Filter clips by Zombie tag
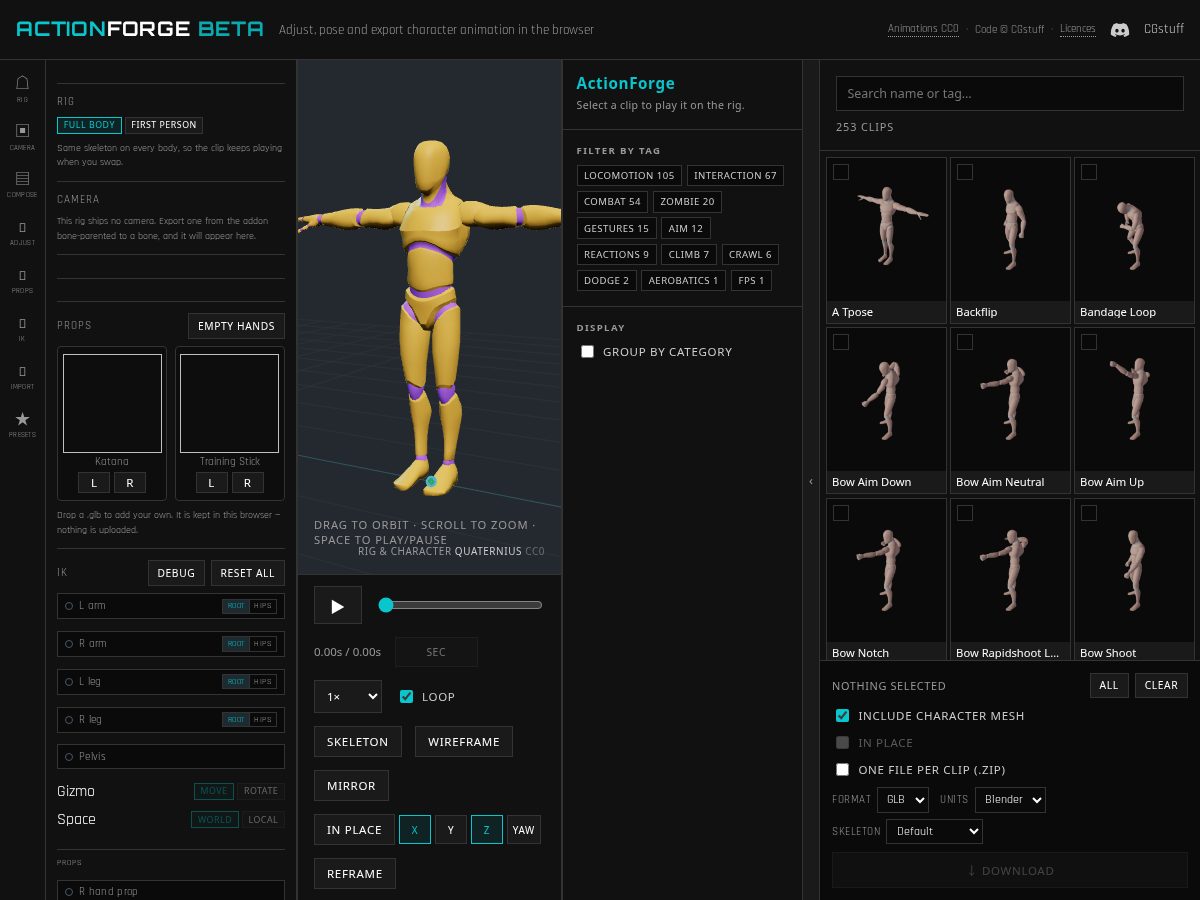 coord(687,201)
